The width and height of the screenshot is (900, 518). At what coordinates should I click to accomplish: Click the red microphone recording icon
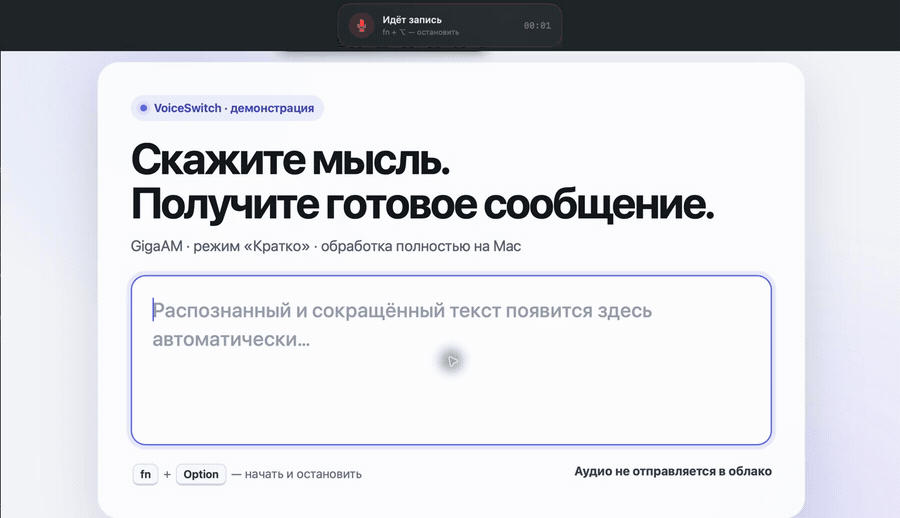click(x=362, y=25)
